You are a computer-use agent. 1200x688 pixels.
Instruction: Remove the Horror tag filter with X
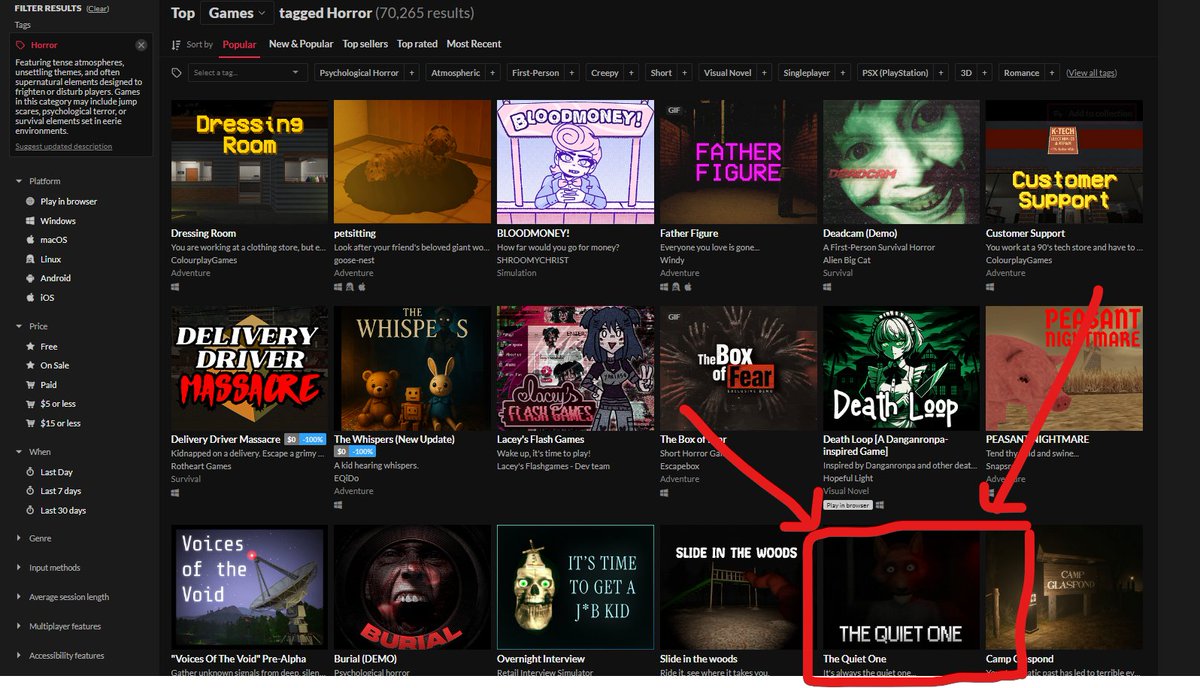[x=141, y=45]
